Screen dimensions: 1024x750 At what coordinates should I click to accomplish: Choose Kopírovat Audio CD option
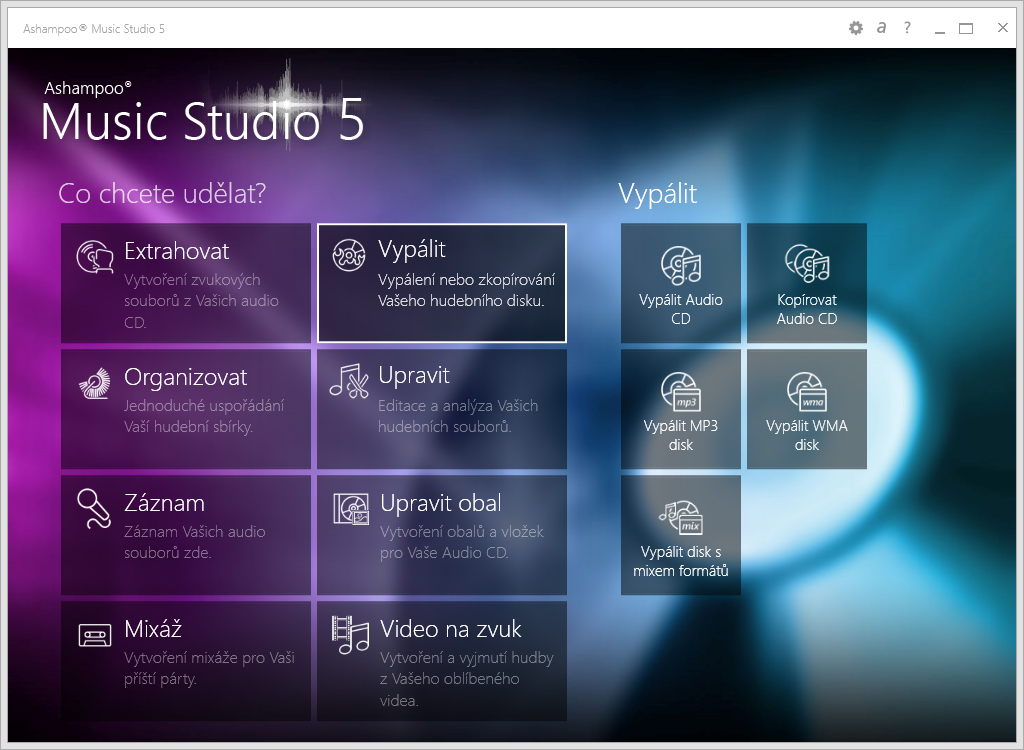pyautogui.click(x=807, y=283)
